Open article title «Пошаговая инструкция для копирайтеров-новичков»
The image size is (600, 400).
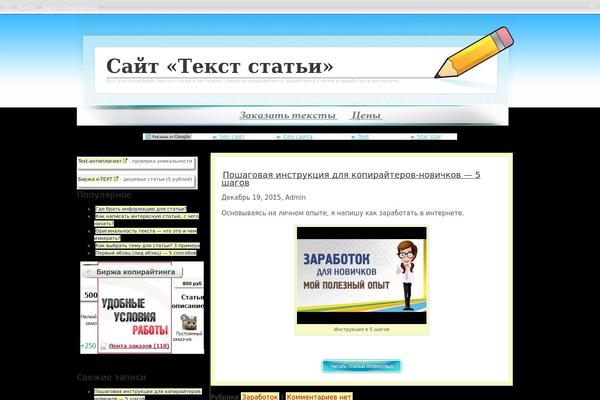click(351, 179)
